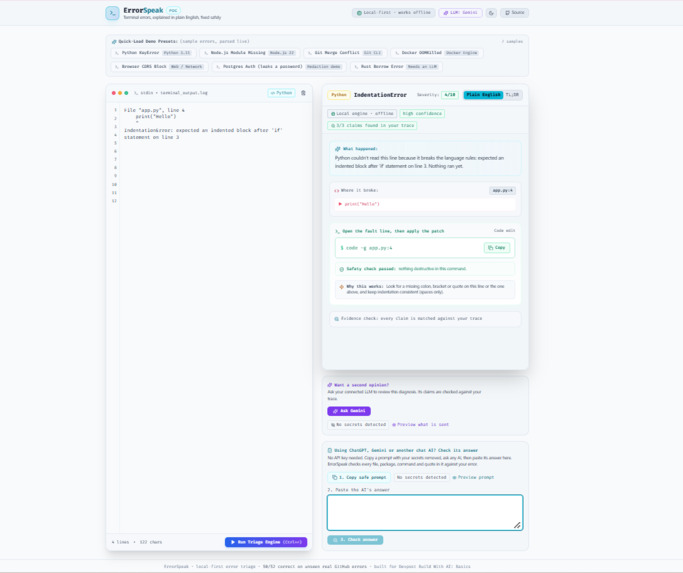Click the IndentationError heading

coord(380,95)
